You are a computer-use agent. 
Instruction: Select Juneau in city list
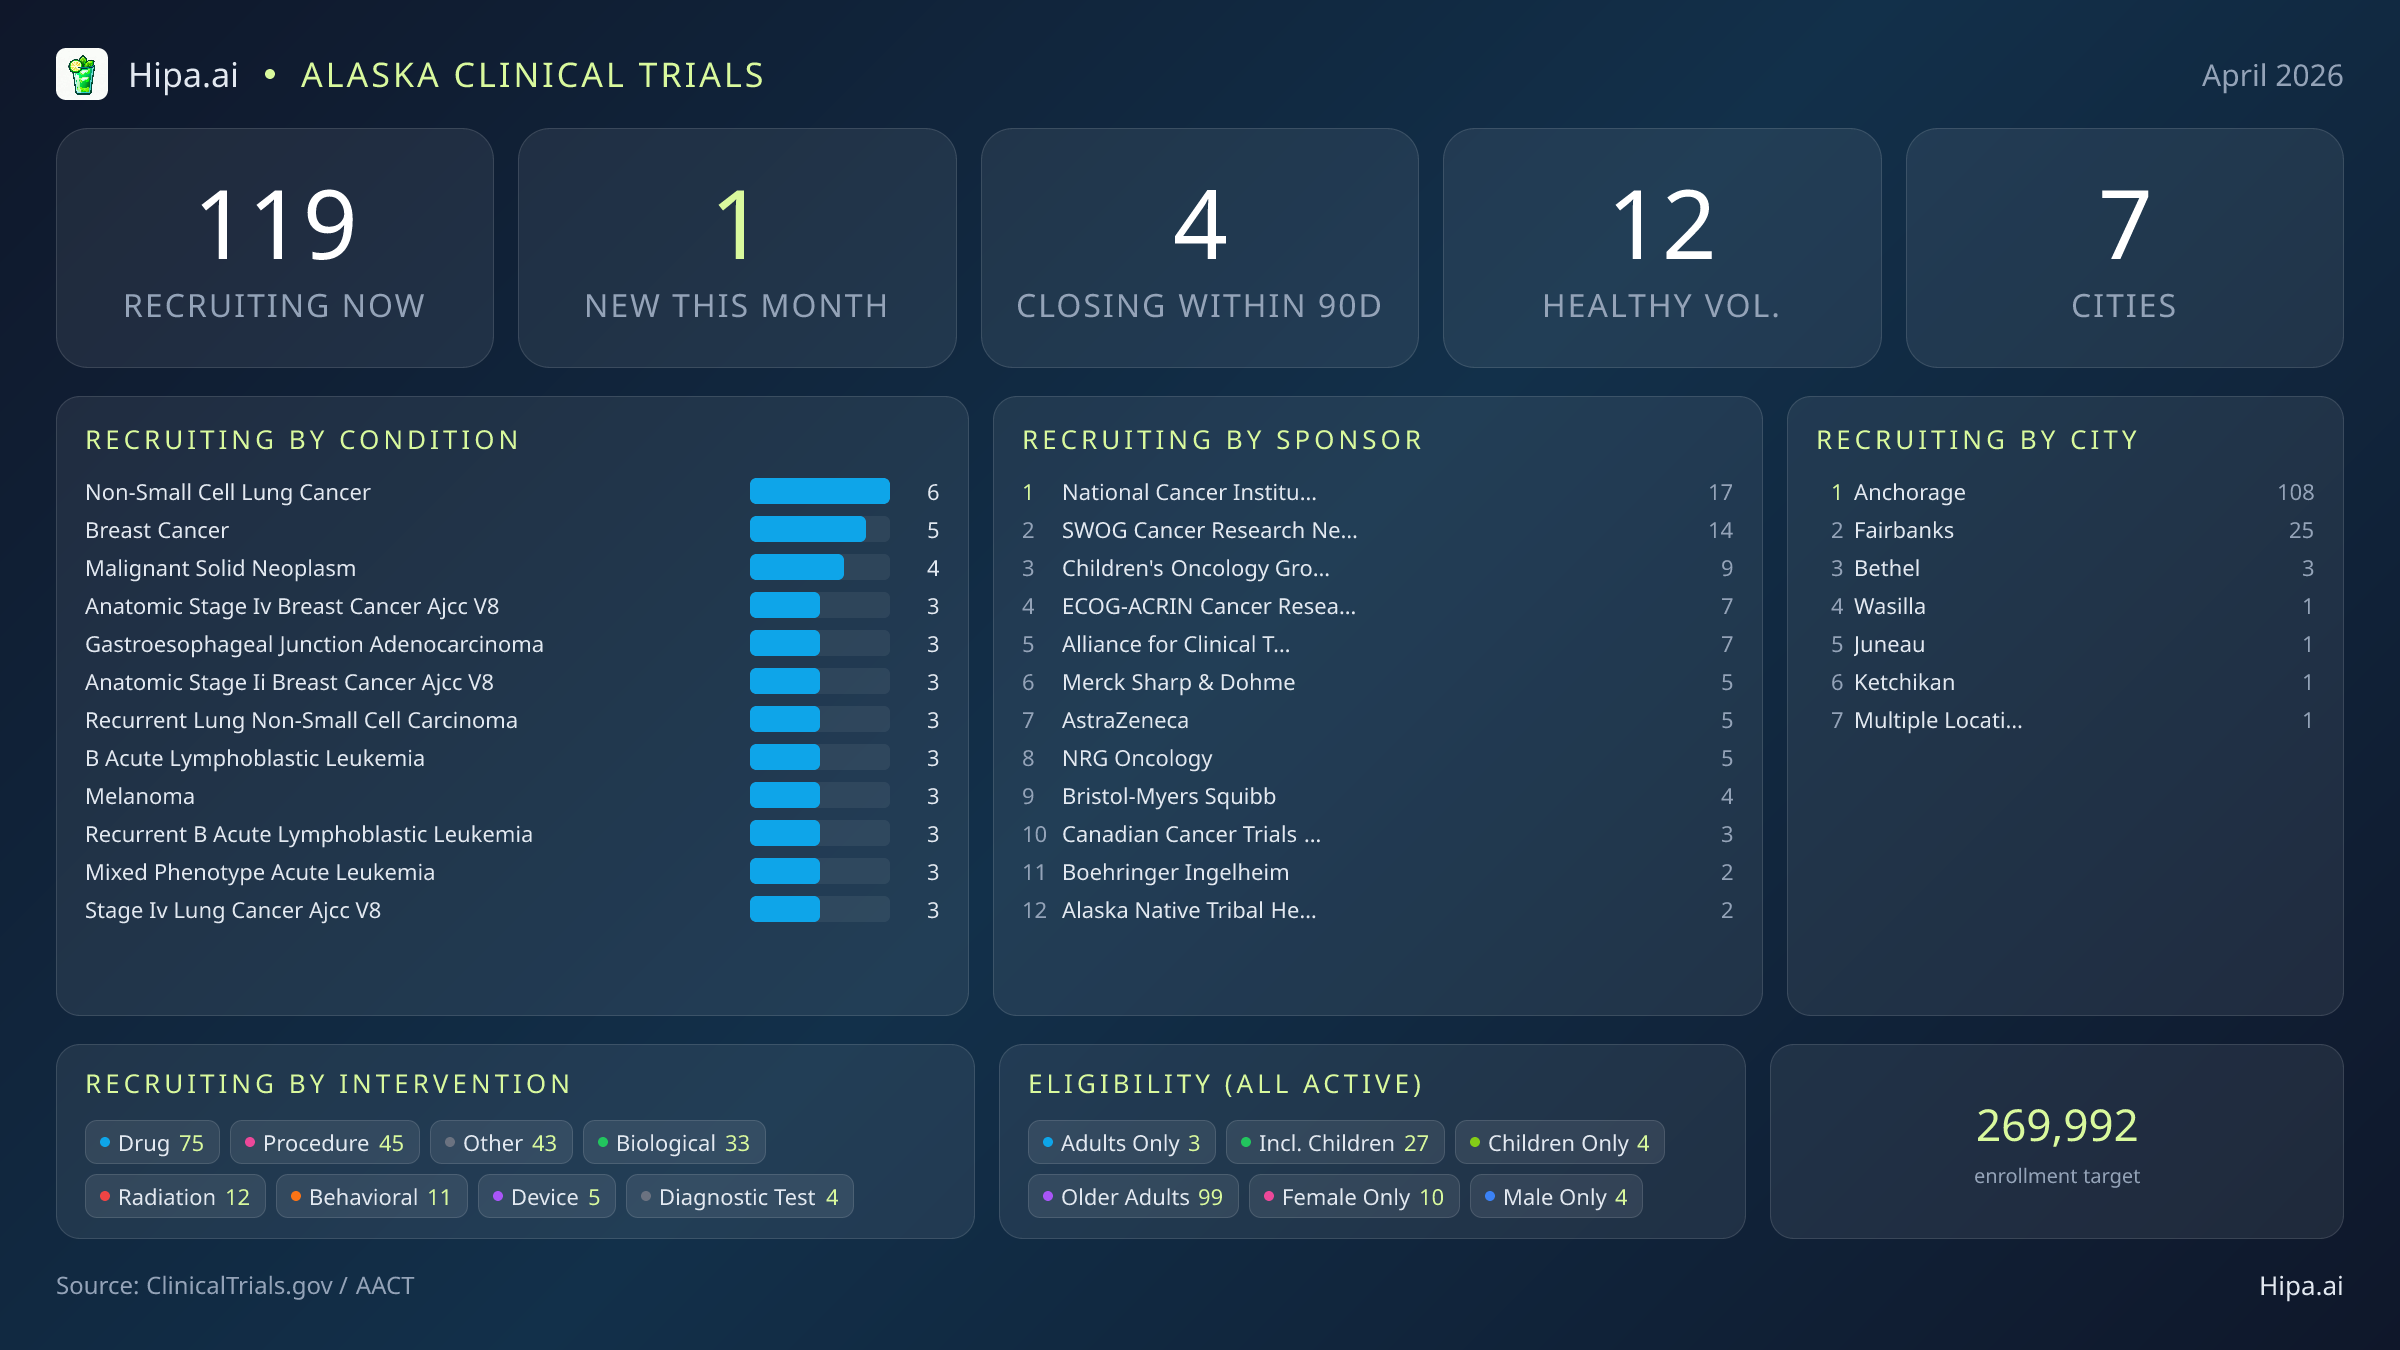click(2065, 644)
